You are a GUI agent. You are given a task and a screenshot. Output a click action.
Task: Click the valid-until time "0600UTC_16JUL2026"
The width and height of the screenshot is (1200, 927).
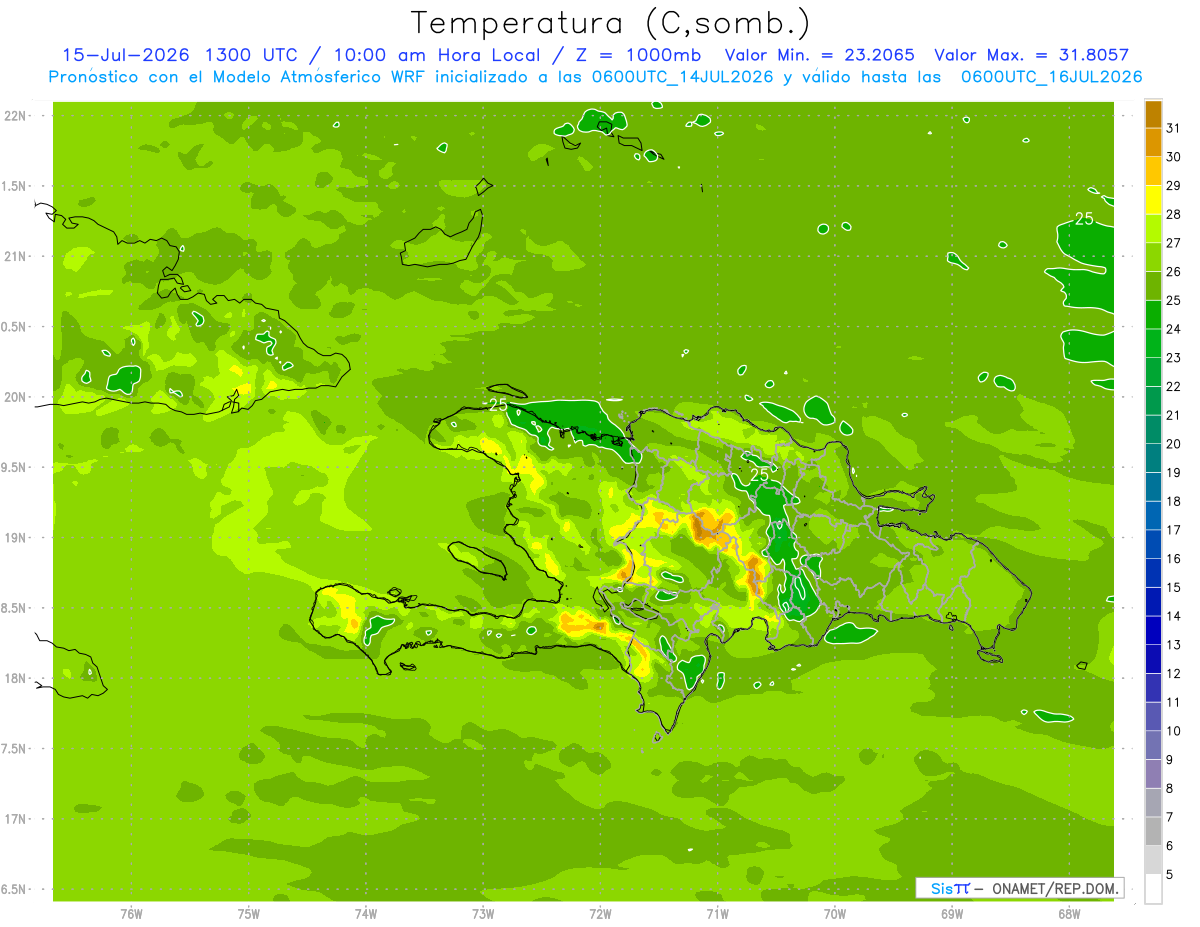point(1051,76)
